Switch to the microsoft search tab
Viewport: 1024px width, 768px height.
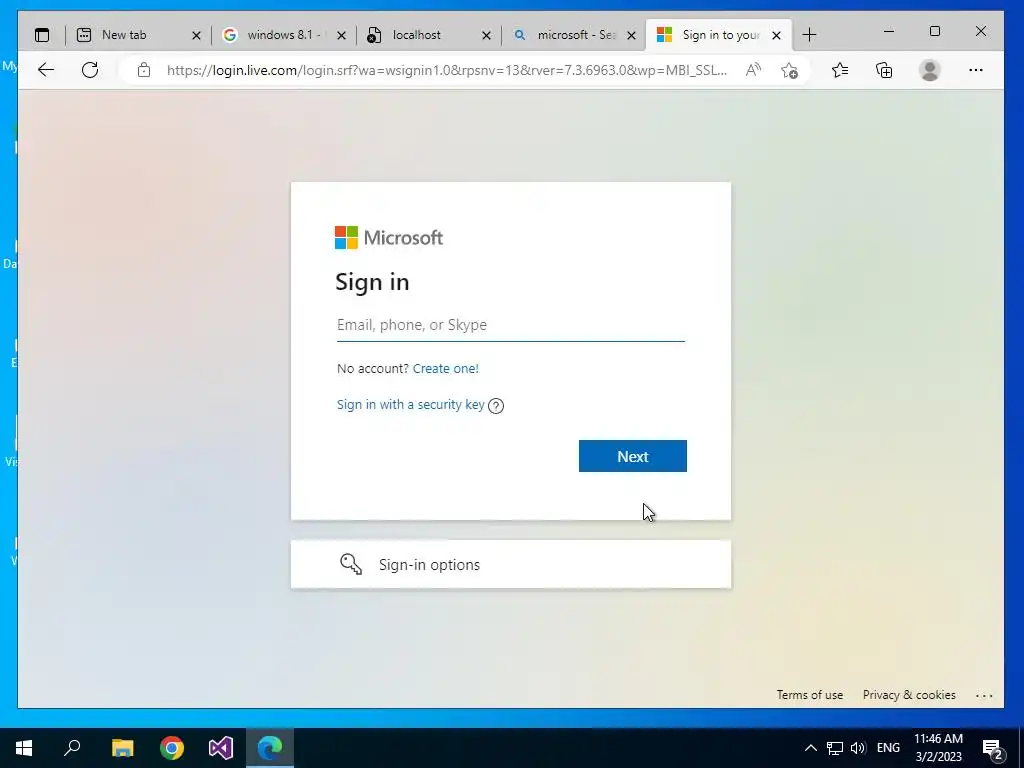tap(574, 35)
